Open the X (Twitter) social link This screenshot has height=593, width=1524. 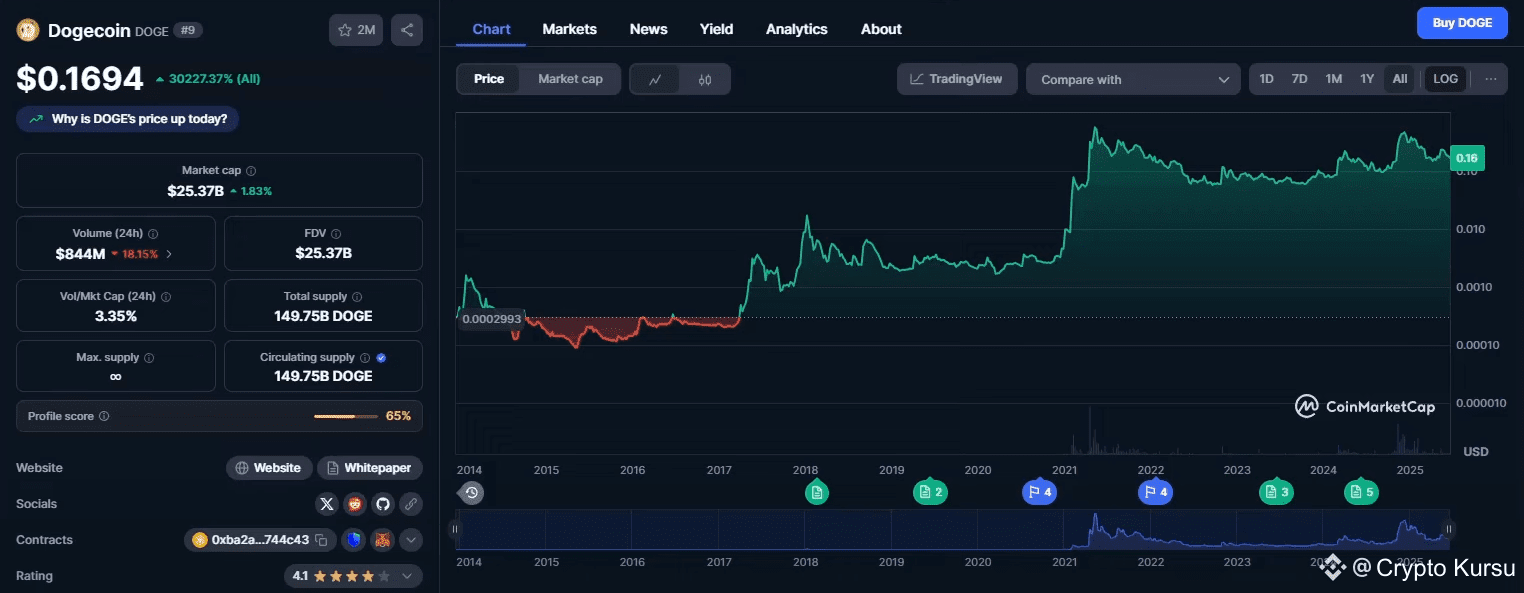(x=327, y=504)
